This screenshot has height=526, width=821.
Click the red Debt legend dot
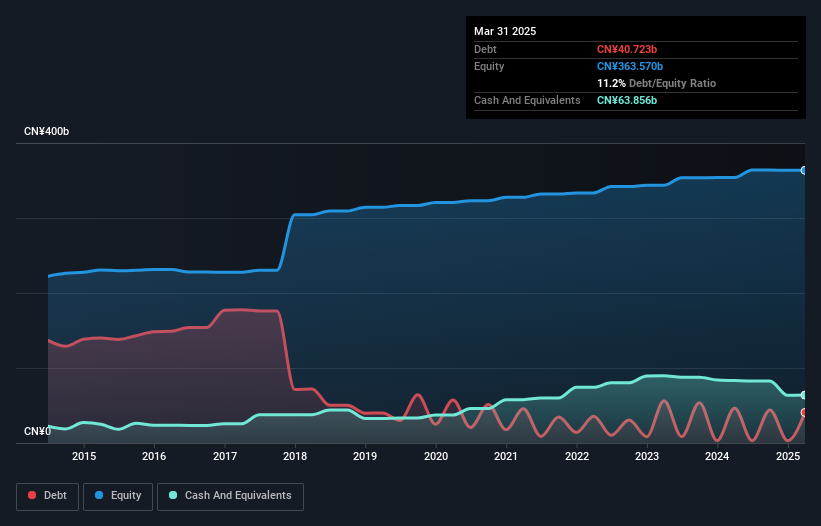(32, 495)
